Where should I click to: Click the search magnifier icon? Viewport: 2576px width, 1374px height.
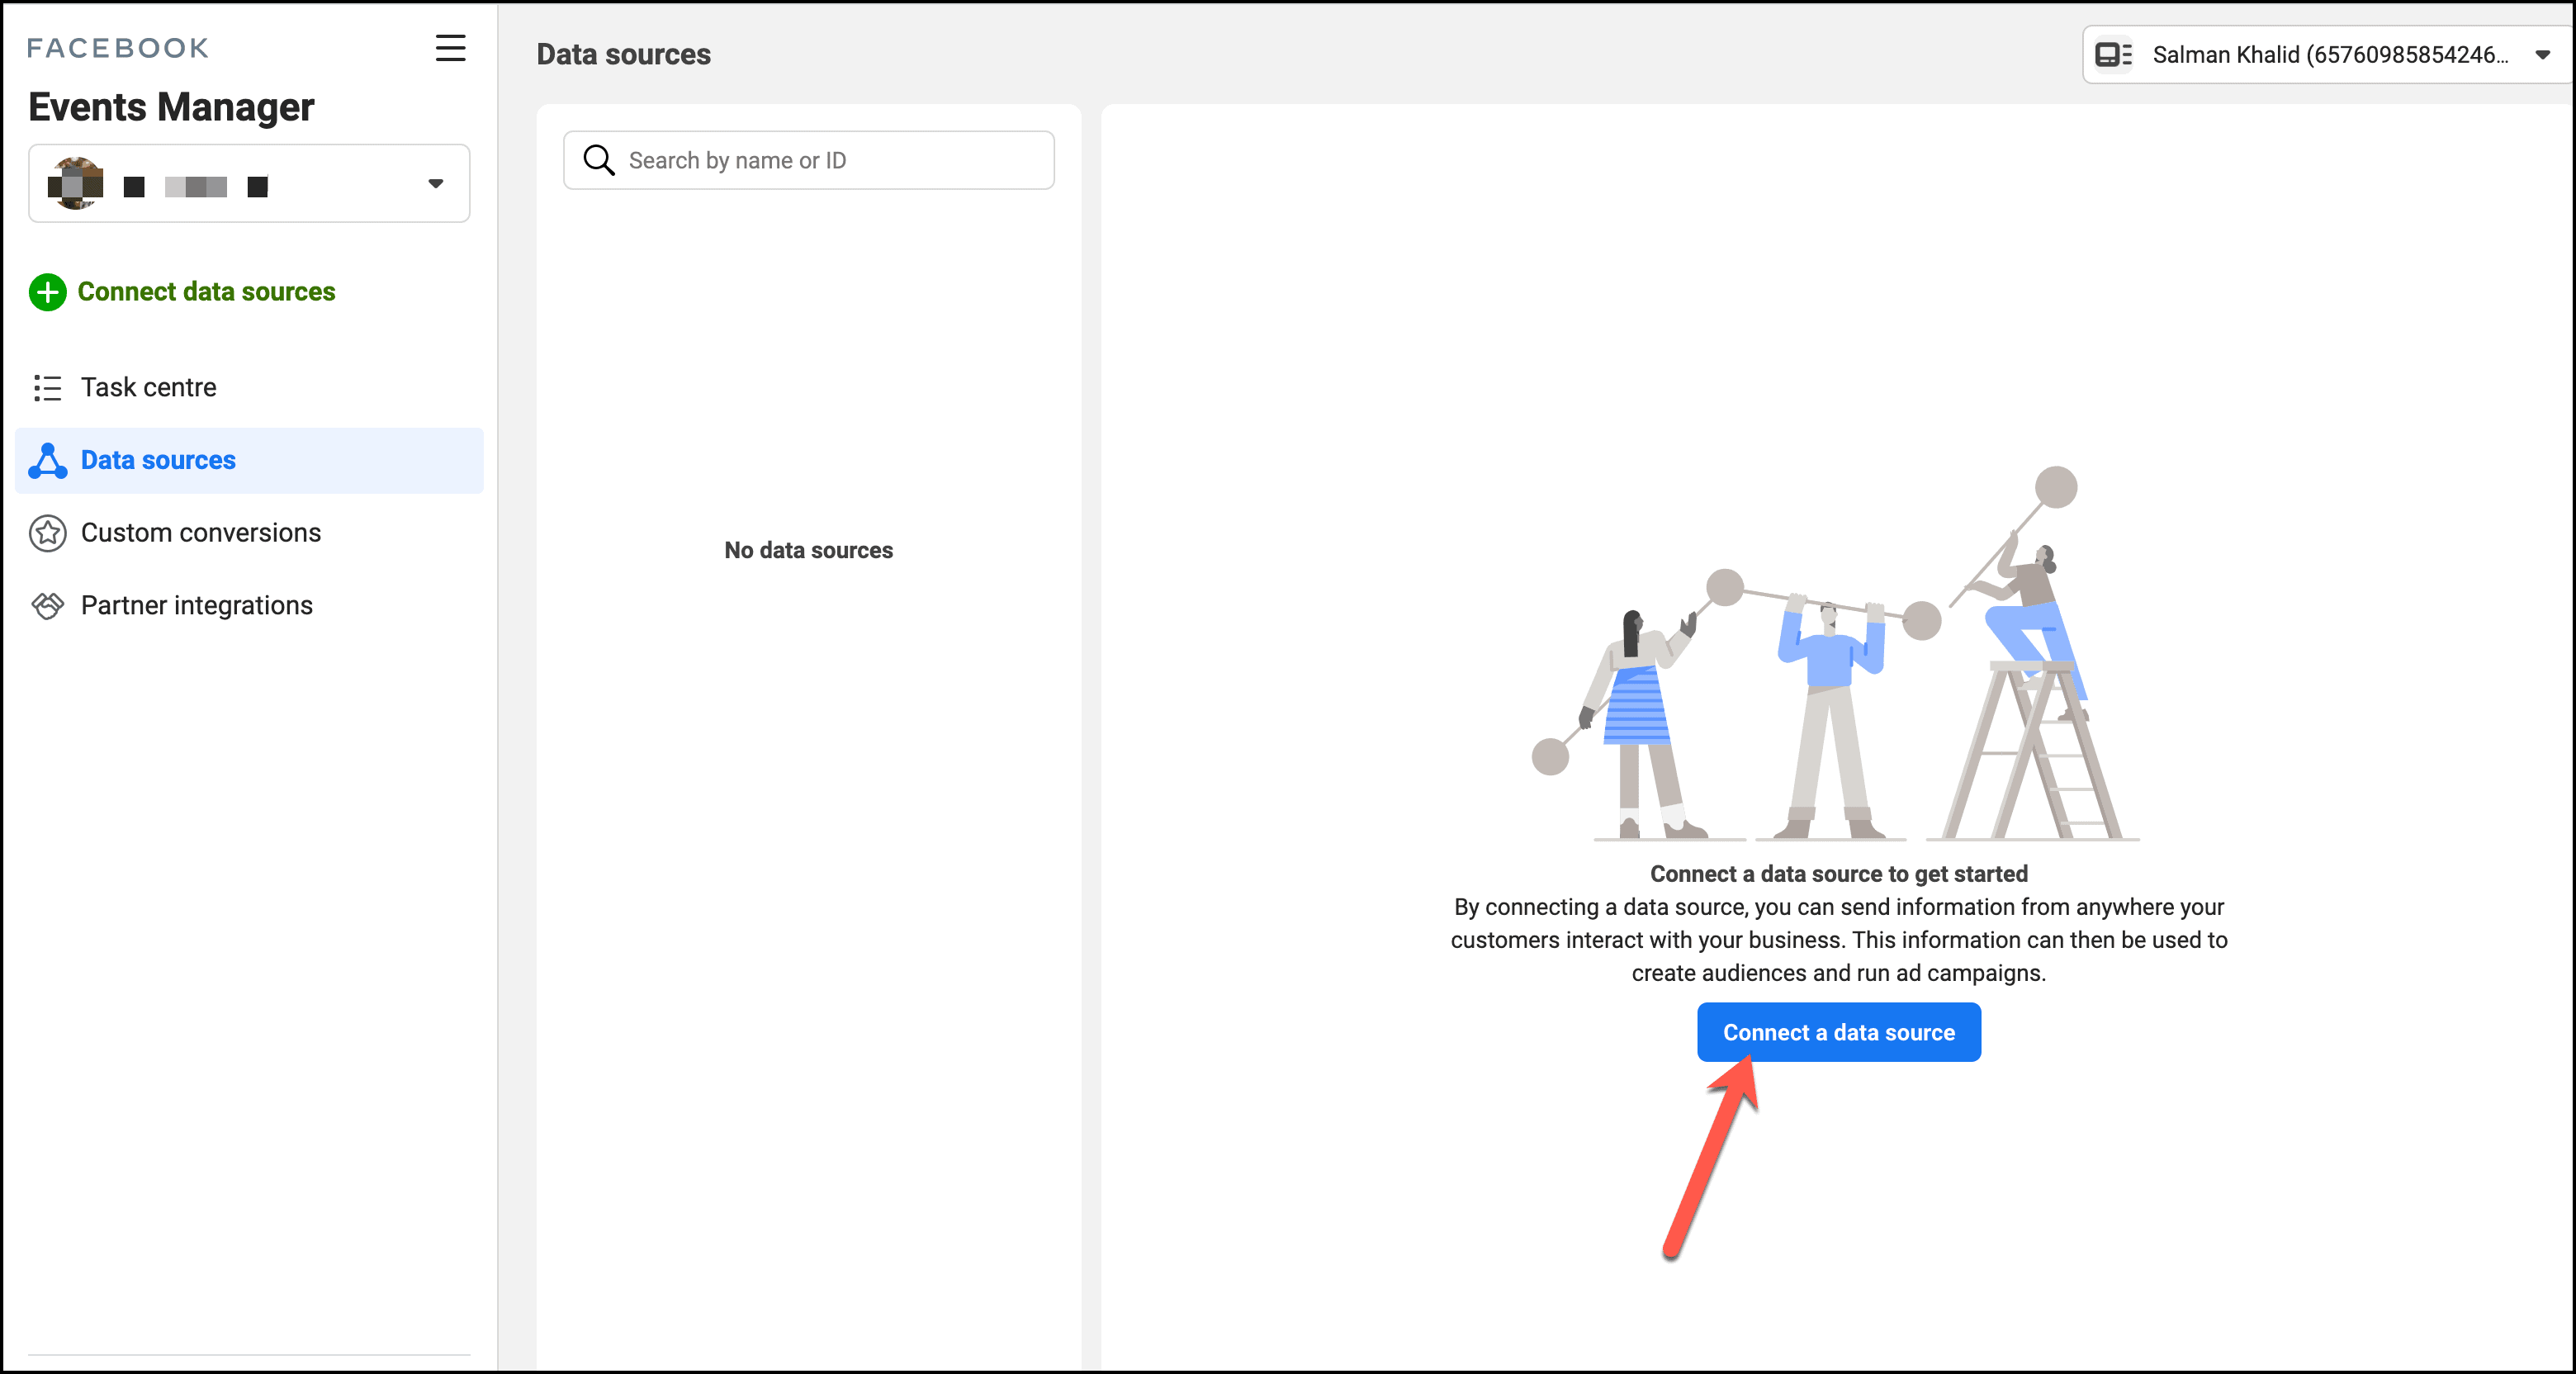tap(598, 160)
